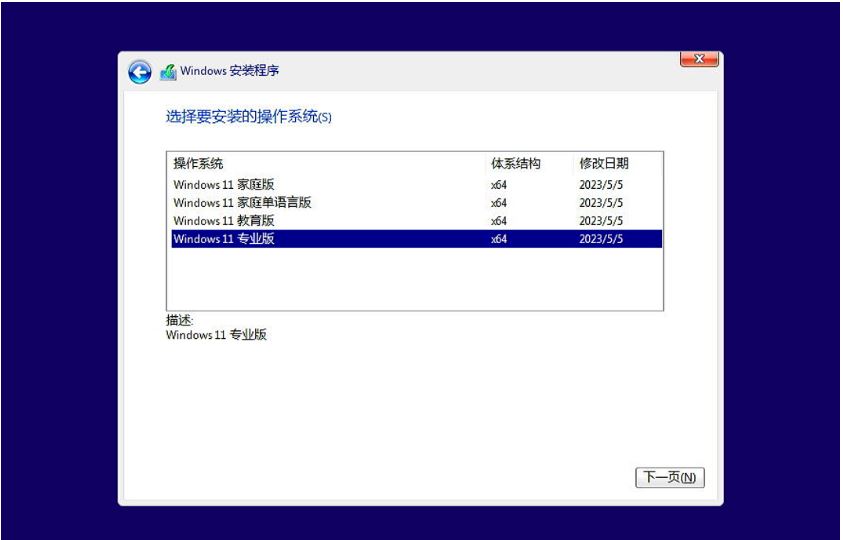Viewport: 843px width, 540px height.
Task: Click the x64 cell in 家庭版 row
Action: (499, 185)
